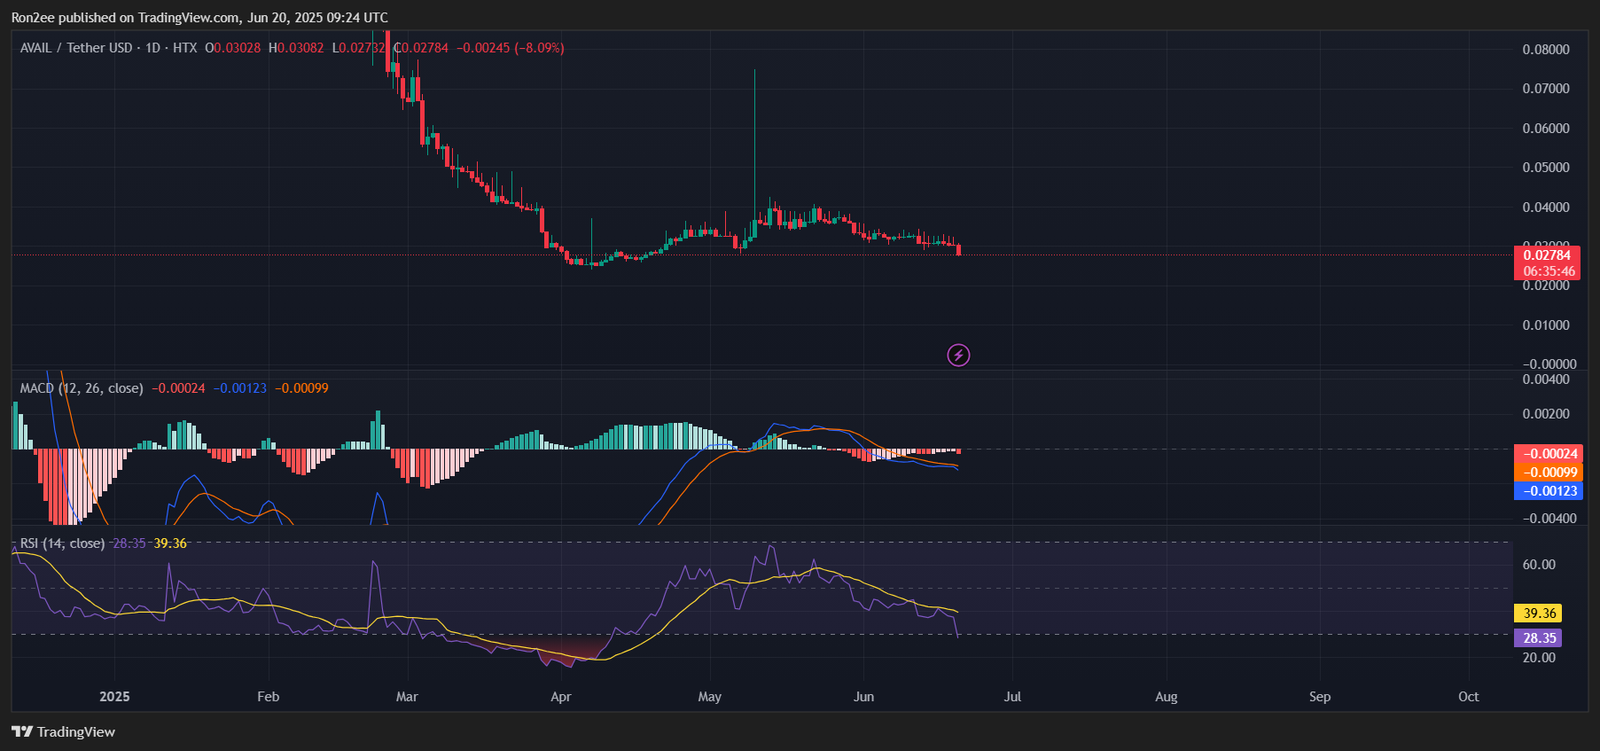This screenshot has width=1600, height=751.
Task: Click the RSI purple line's mid-May peak
Action: 771,547
